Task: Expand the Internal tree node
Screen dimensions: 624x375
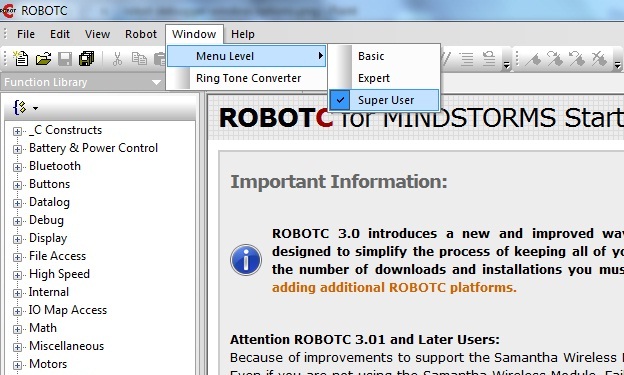Action: tap(17, 293)
